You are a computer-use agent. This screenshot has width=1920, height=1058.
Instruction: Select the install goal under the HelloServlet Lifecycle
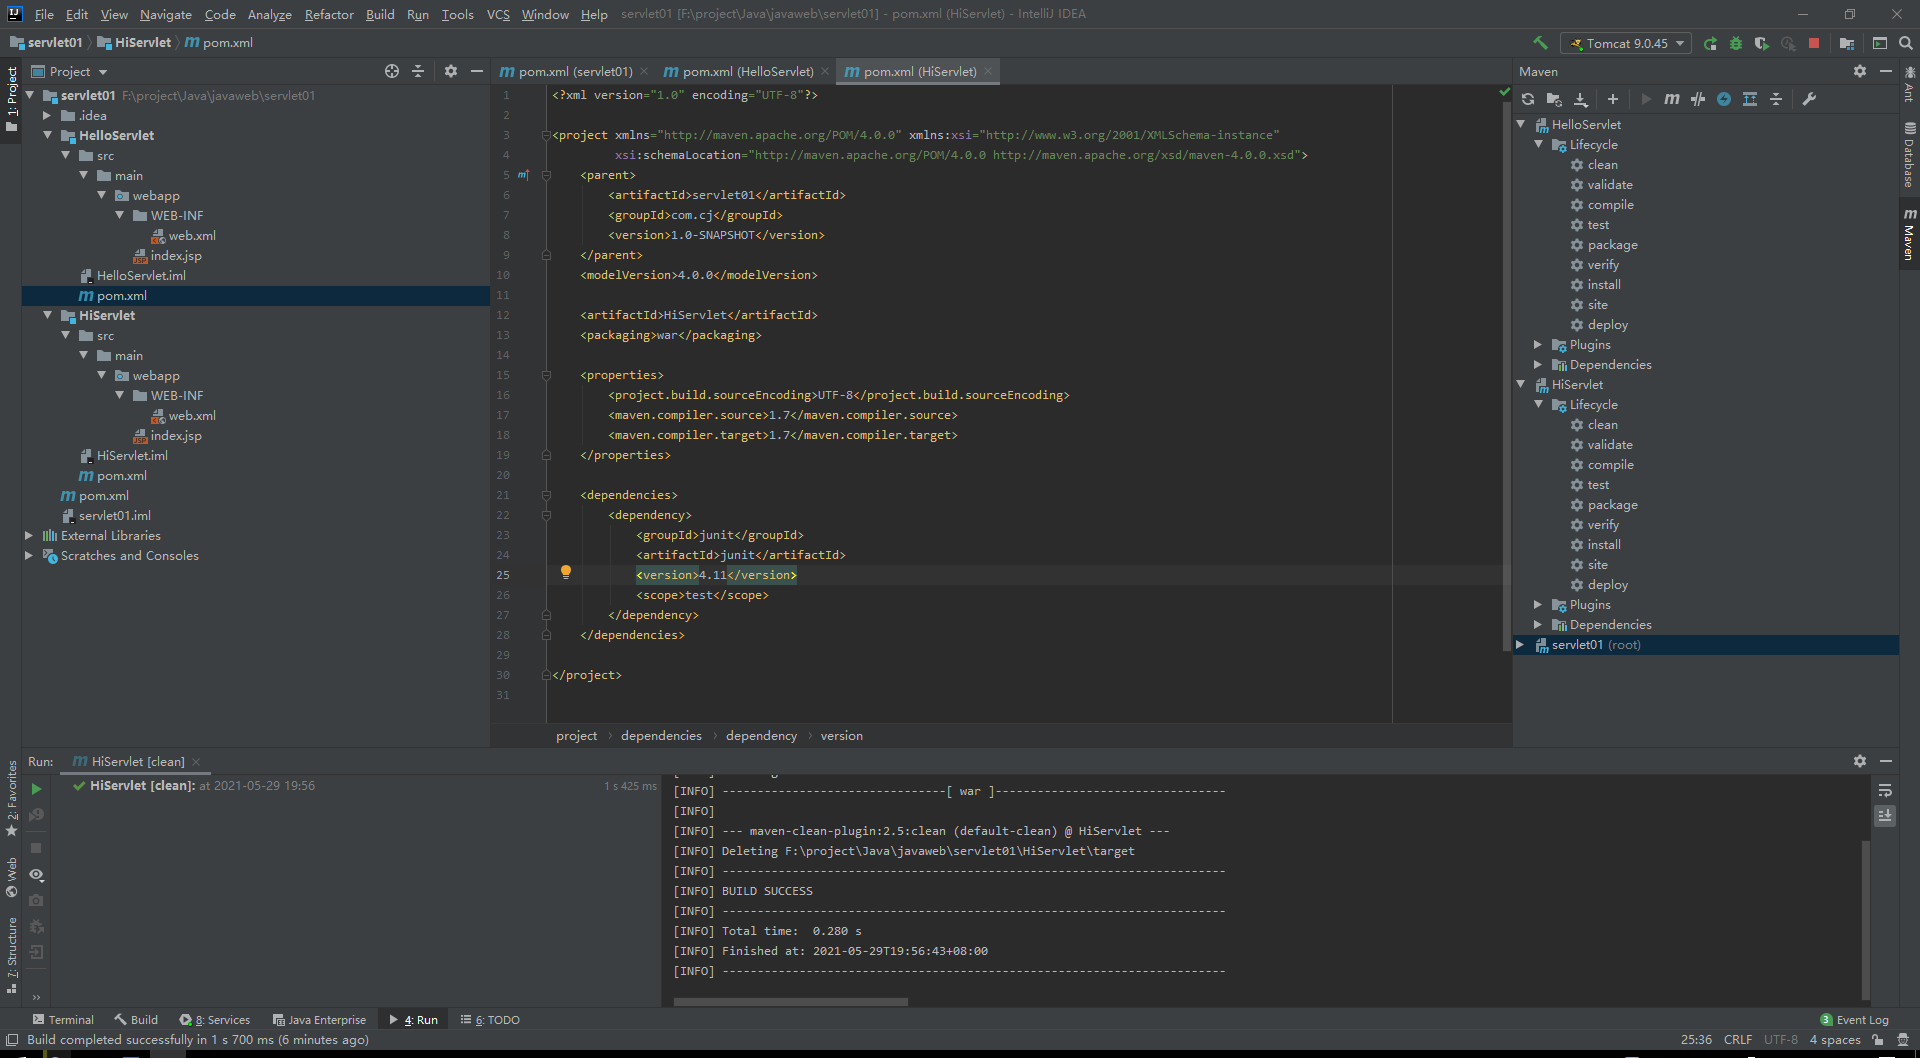point(1604,284)
